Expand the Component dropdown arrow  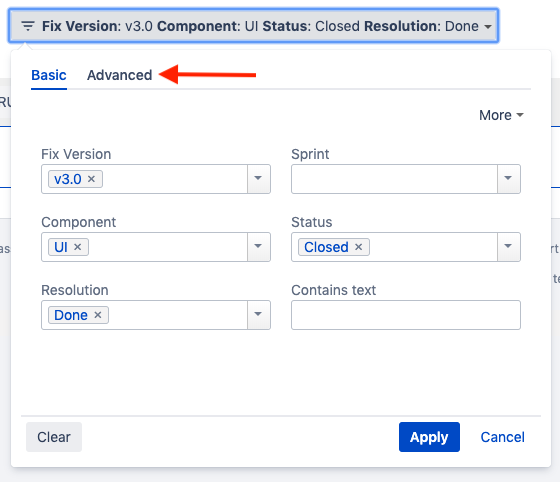coord(259,247)
